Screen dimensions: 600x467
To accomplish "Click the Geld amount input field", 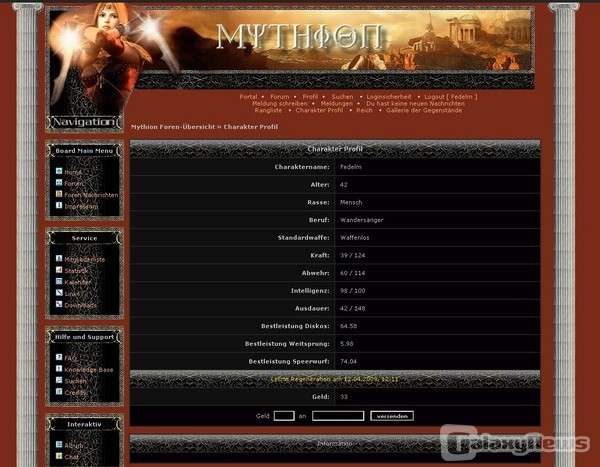I will pos(284,416).
